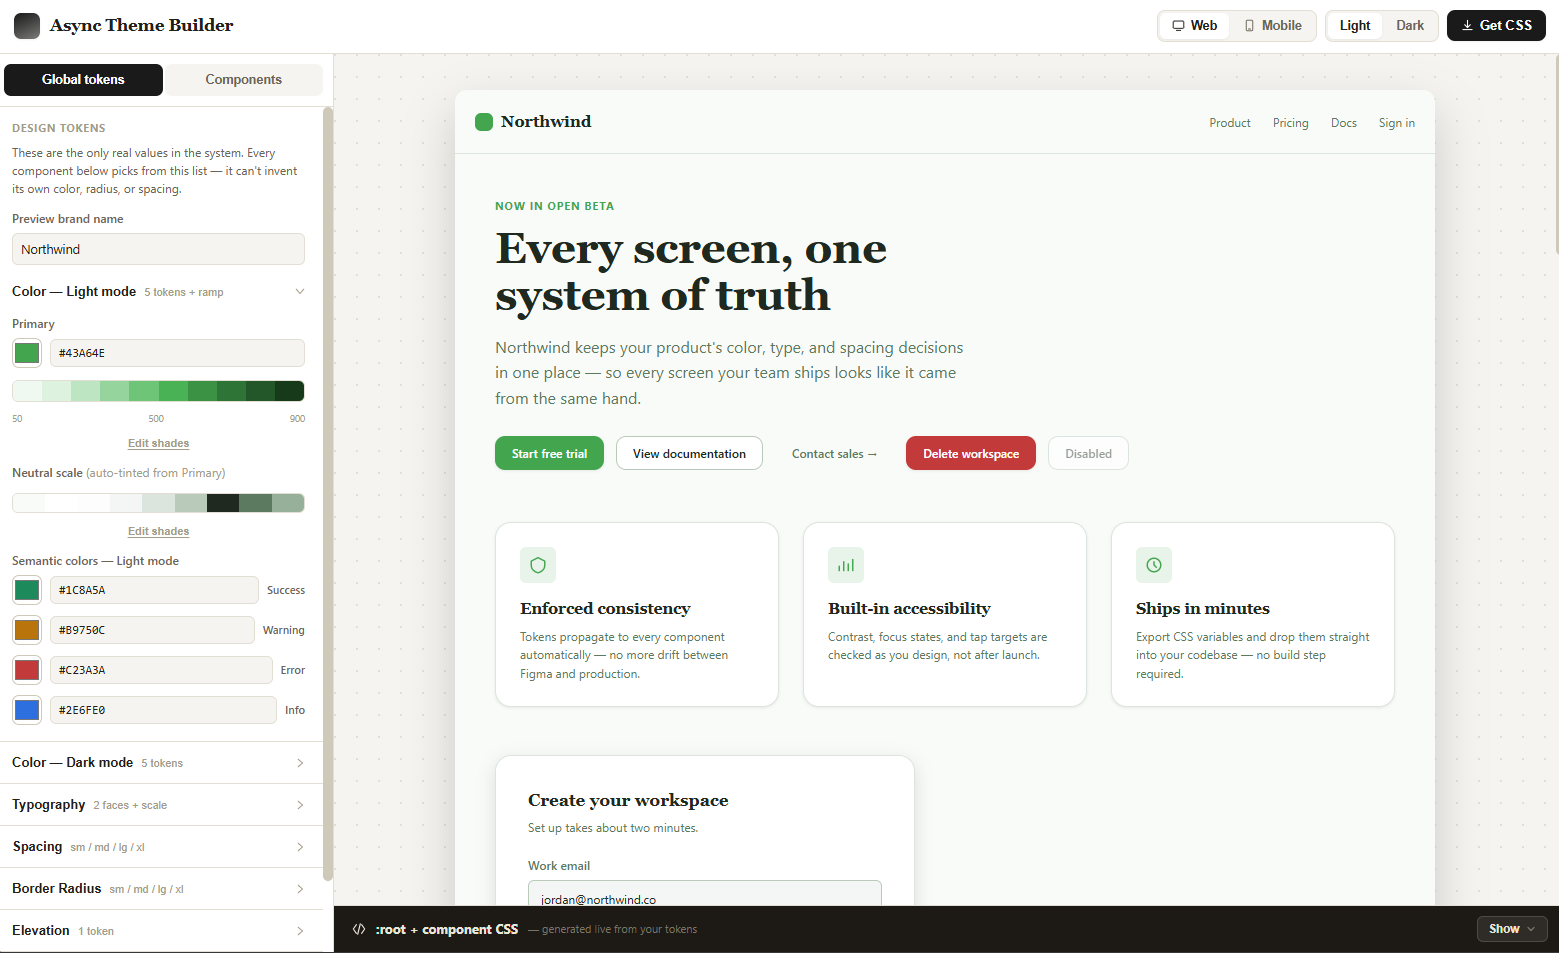The width and height of the screenshot is (1559, 953).
Task: Select Dark theme mode
Action: point(1410,26)
